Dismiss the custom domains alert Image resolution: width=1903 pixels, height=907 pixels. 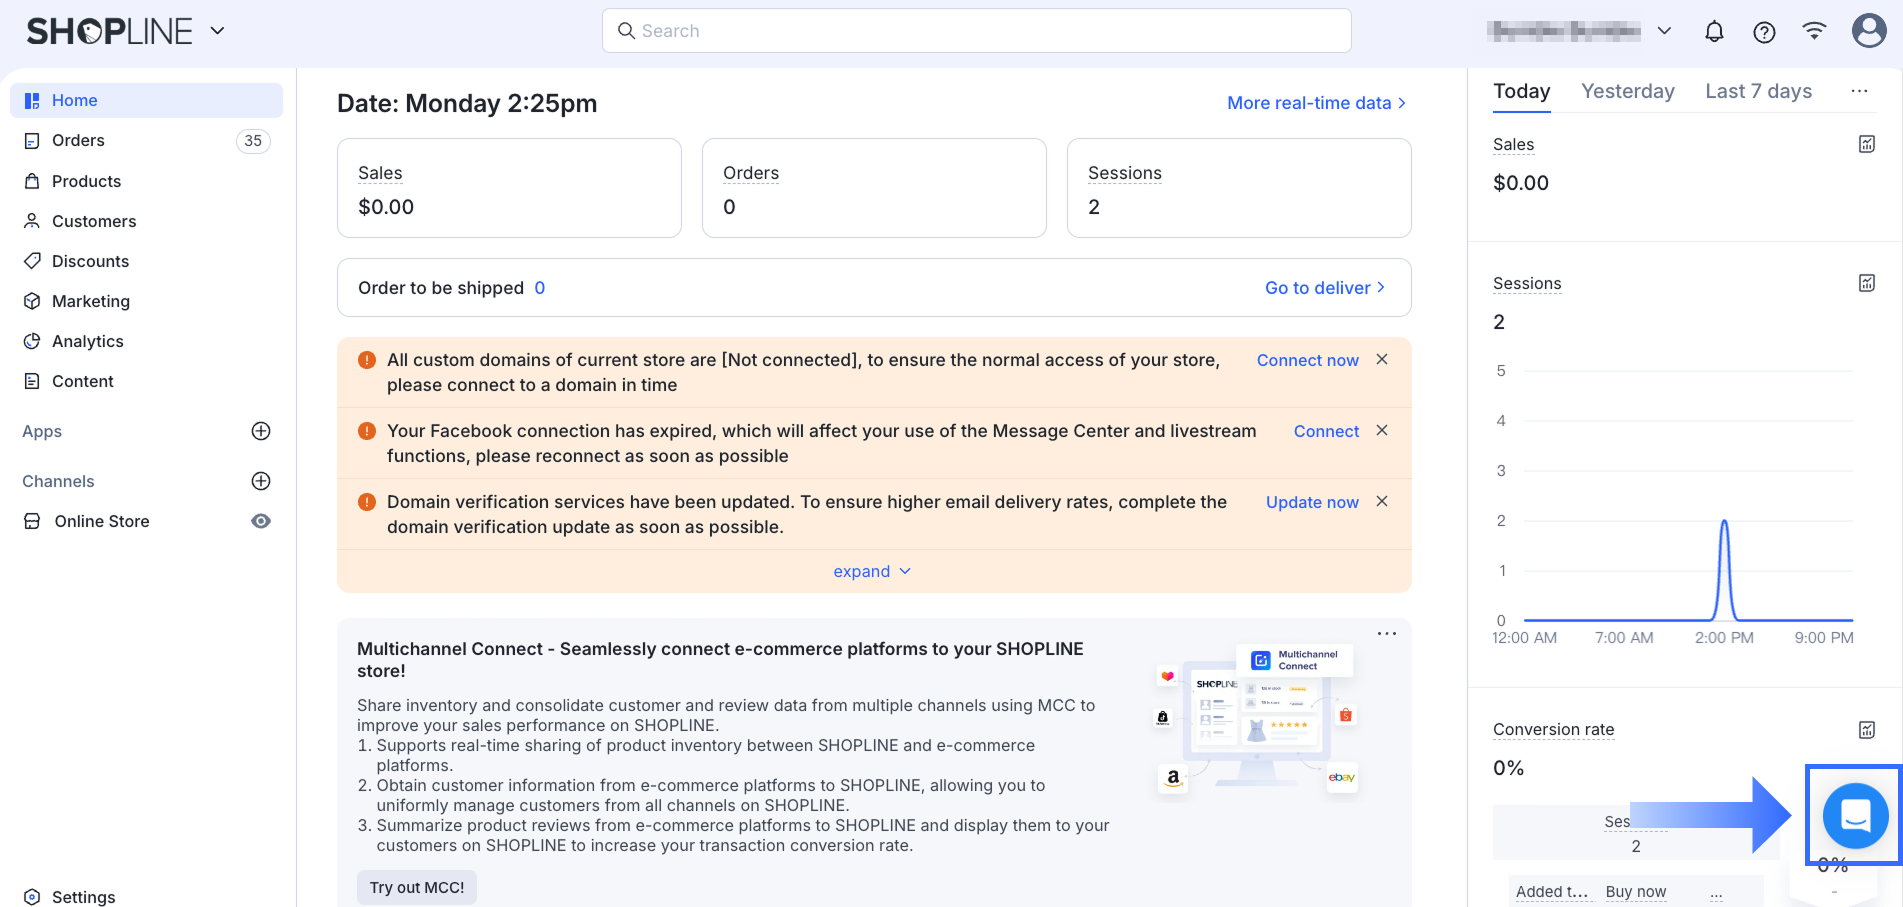pos(1382,359)
